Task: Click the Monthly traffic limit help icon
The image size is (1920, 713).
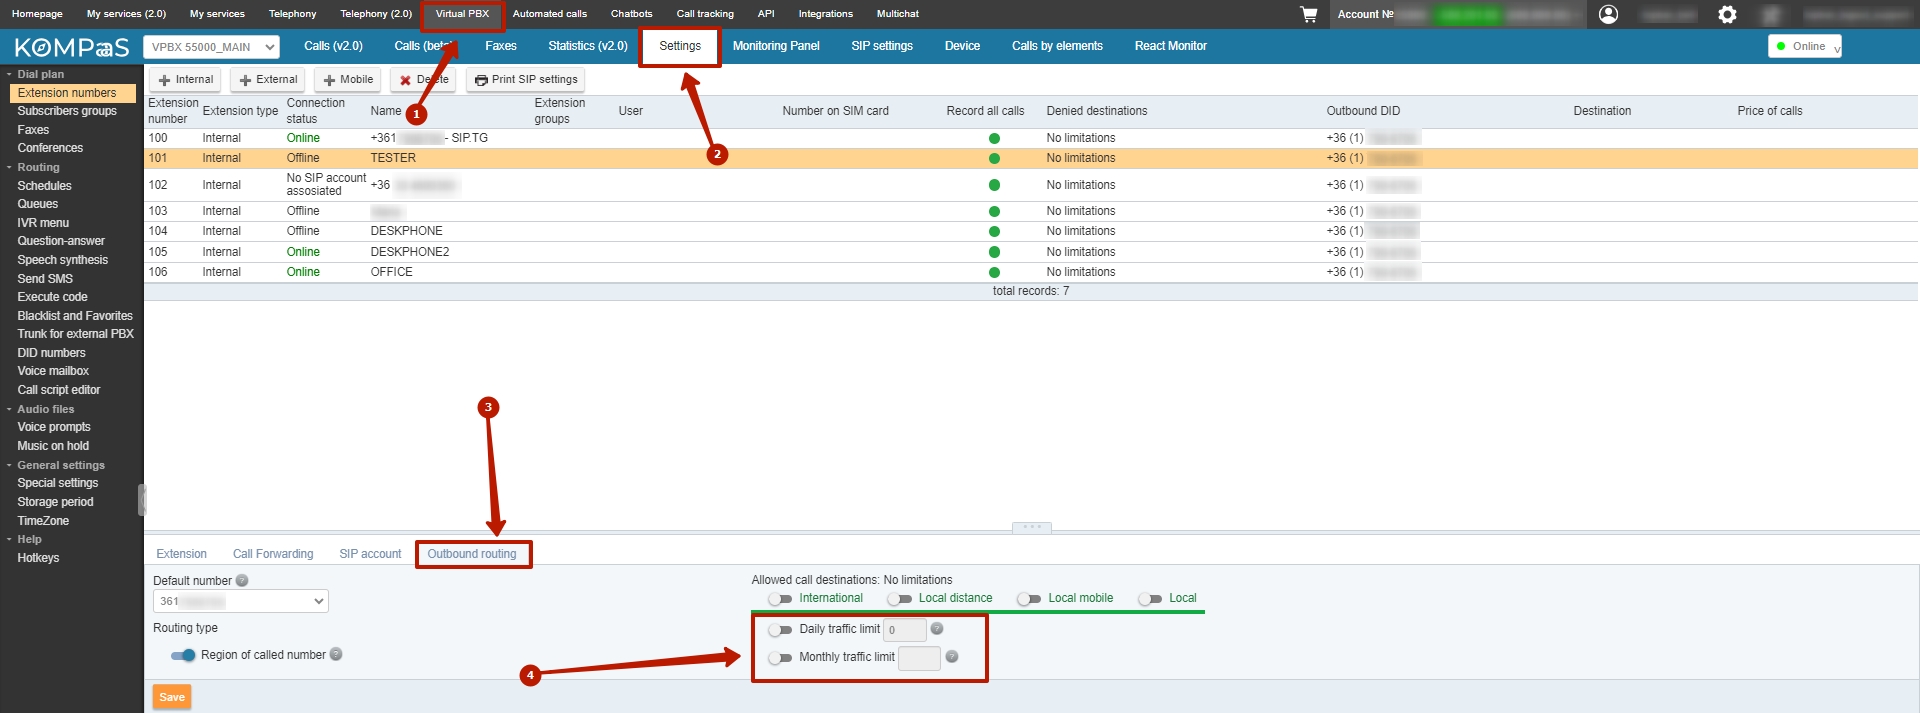Action: point(952,656)
